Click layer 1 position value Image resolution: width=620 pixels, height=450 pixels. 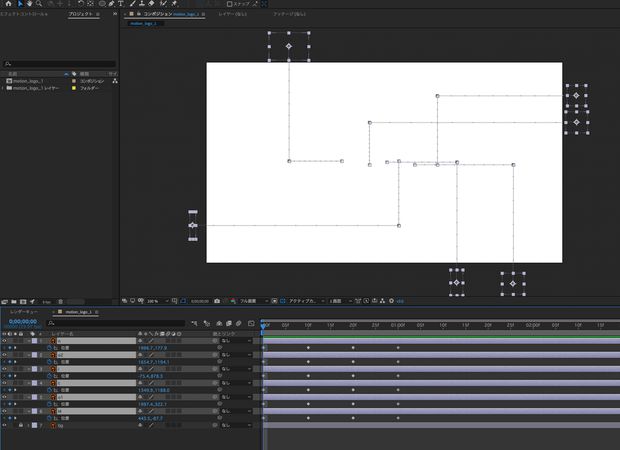[x=152, y=348]
